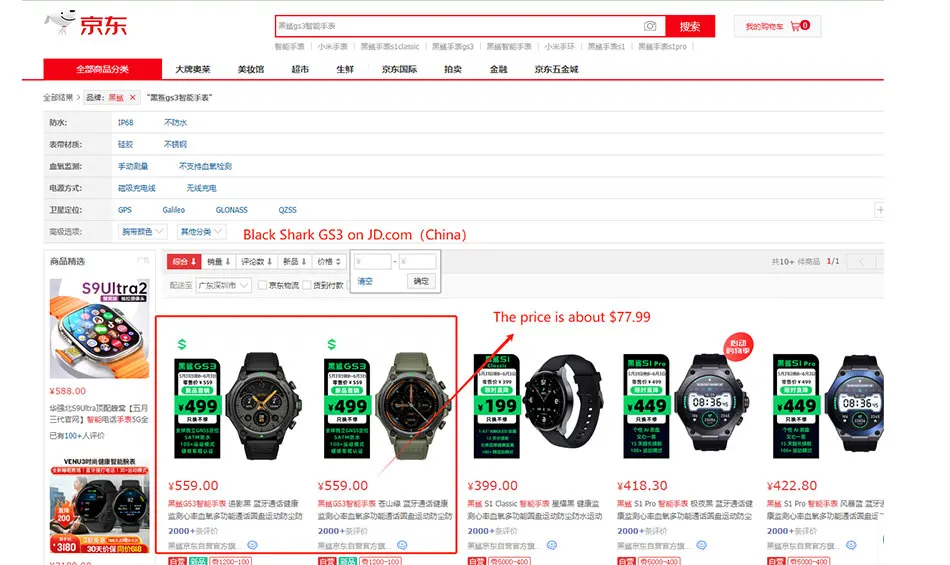Open customer service chat for ¥399.00 watch

(551, 545)
